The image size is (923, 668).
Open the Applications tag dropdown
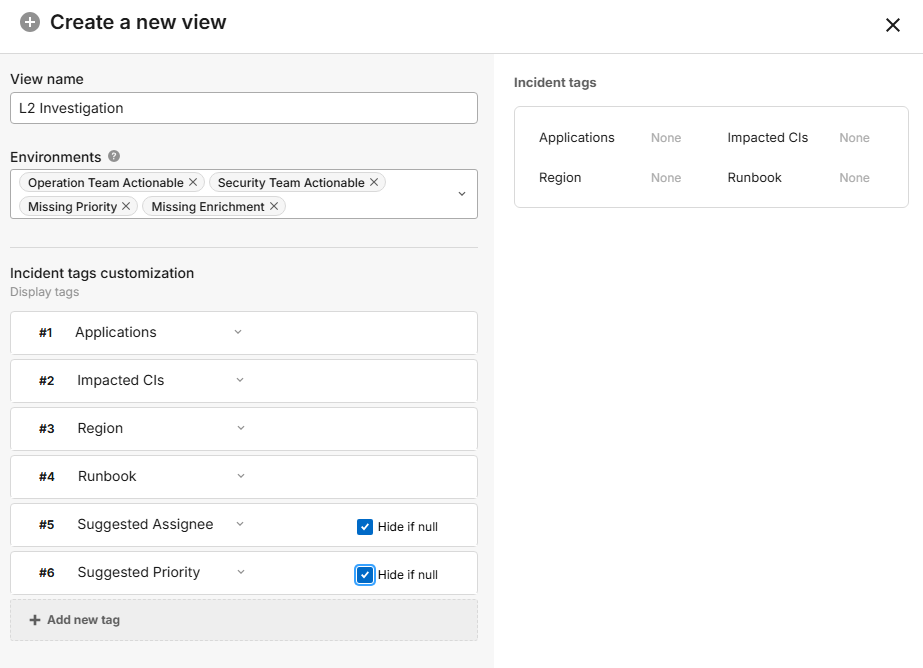(x=238, y=333)
